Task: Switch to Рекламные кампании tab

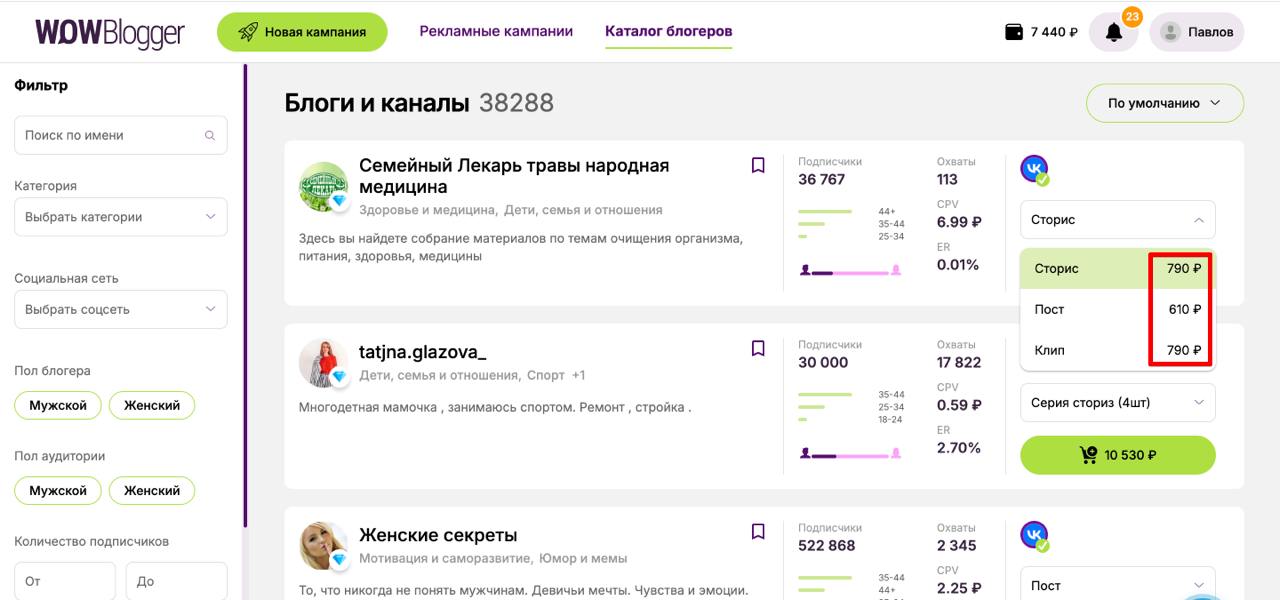Action: pyautogui.click(x=496, y=31)
